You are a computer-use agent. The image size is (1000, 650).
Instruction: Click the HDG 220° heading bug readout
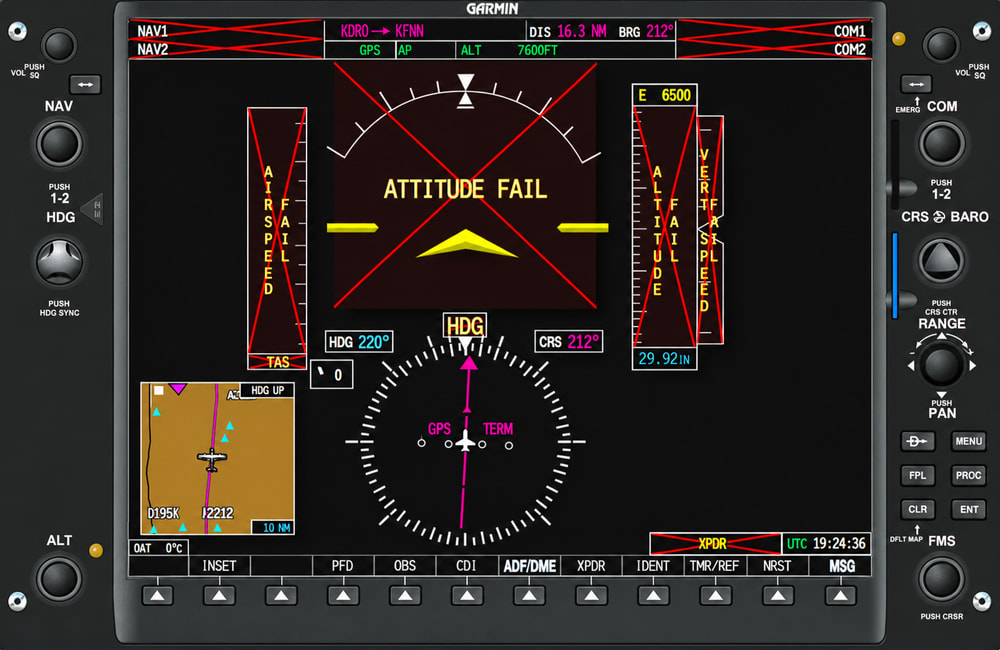pos(359,342)
